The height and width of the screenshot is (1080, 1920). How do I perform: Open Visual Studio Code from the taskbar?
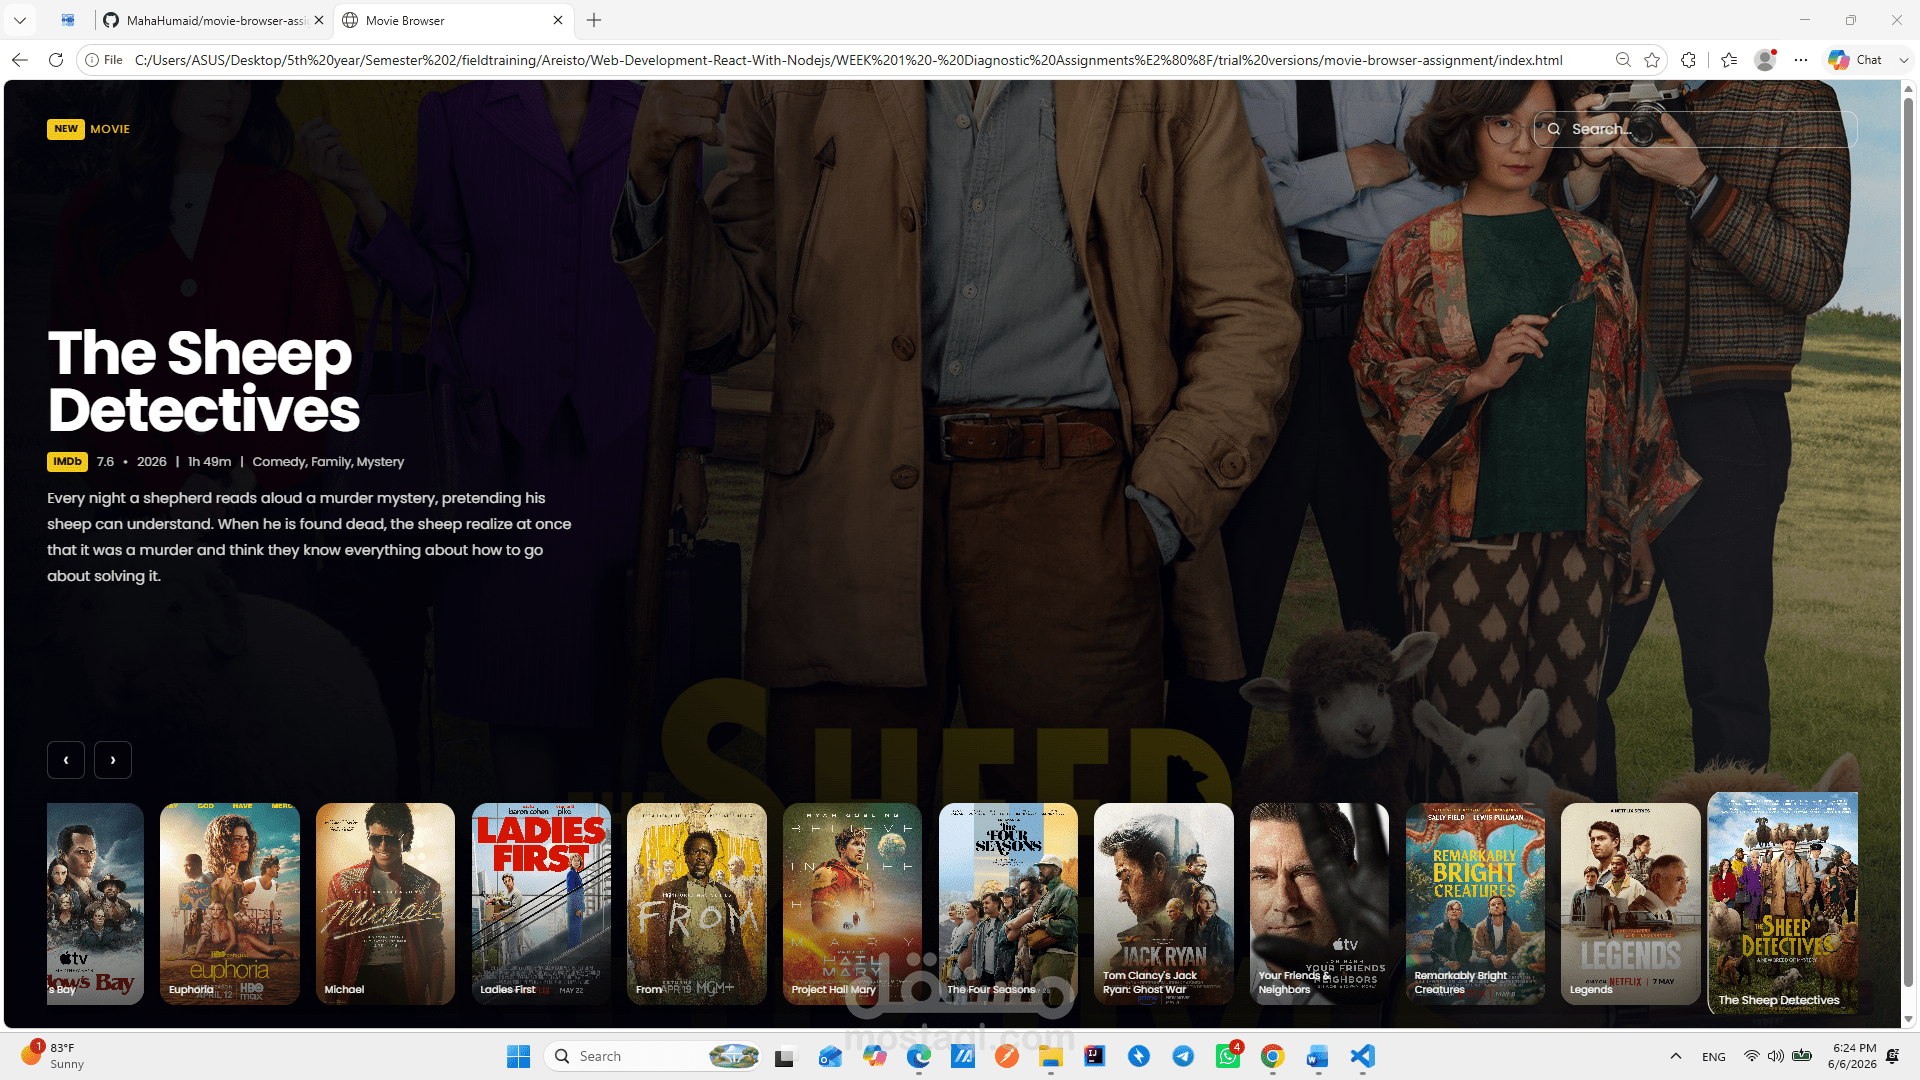[x=1362, y=1056]
